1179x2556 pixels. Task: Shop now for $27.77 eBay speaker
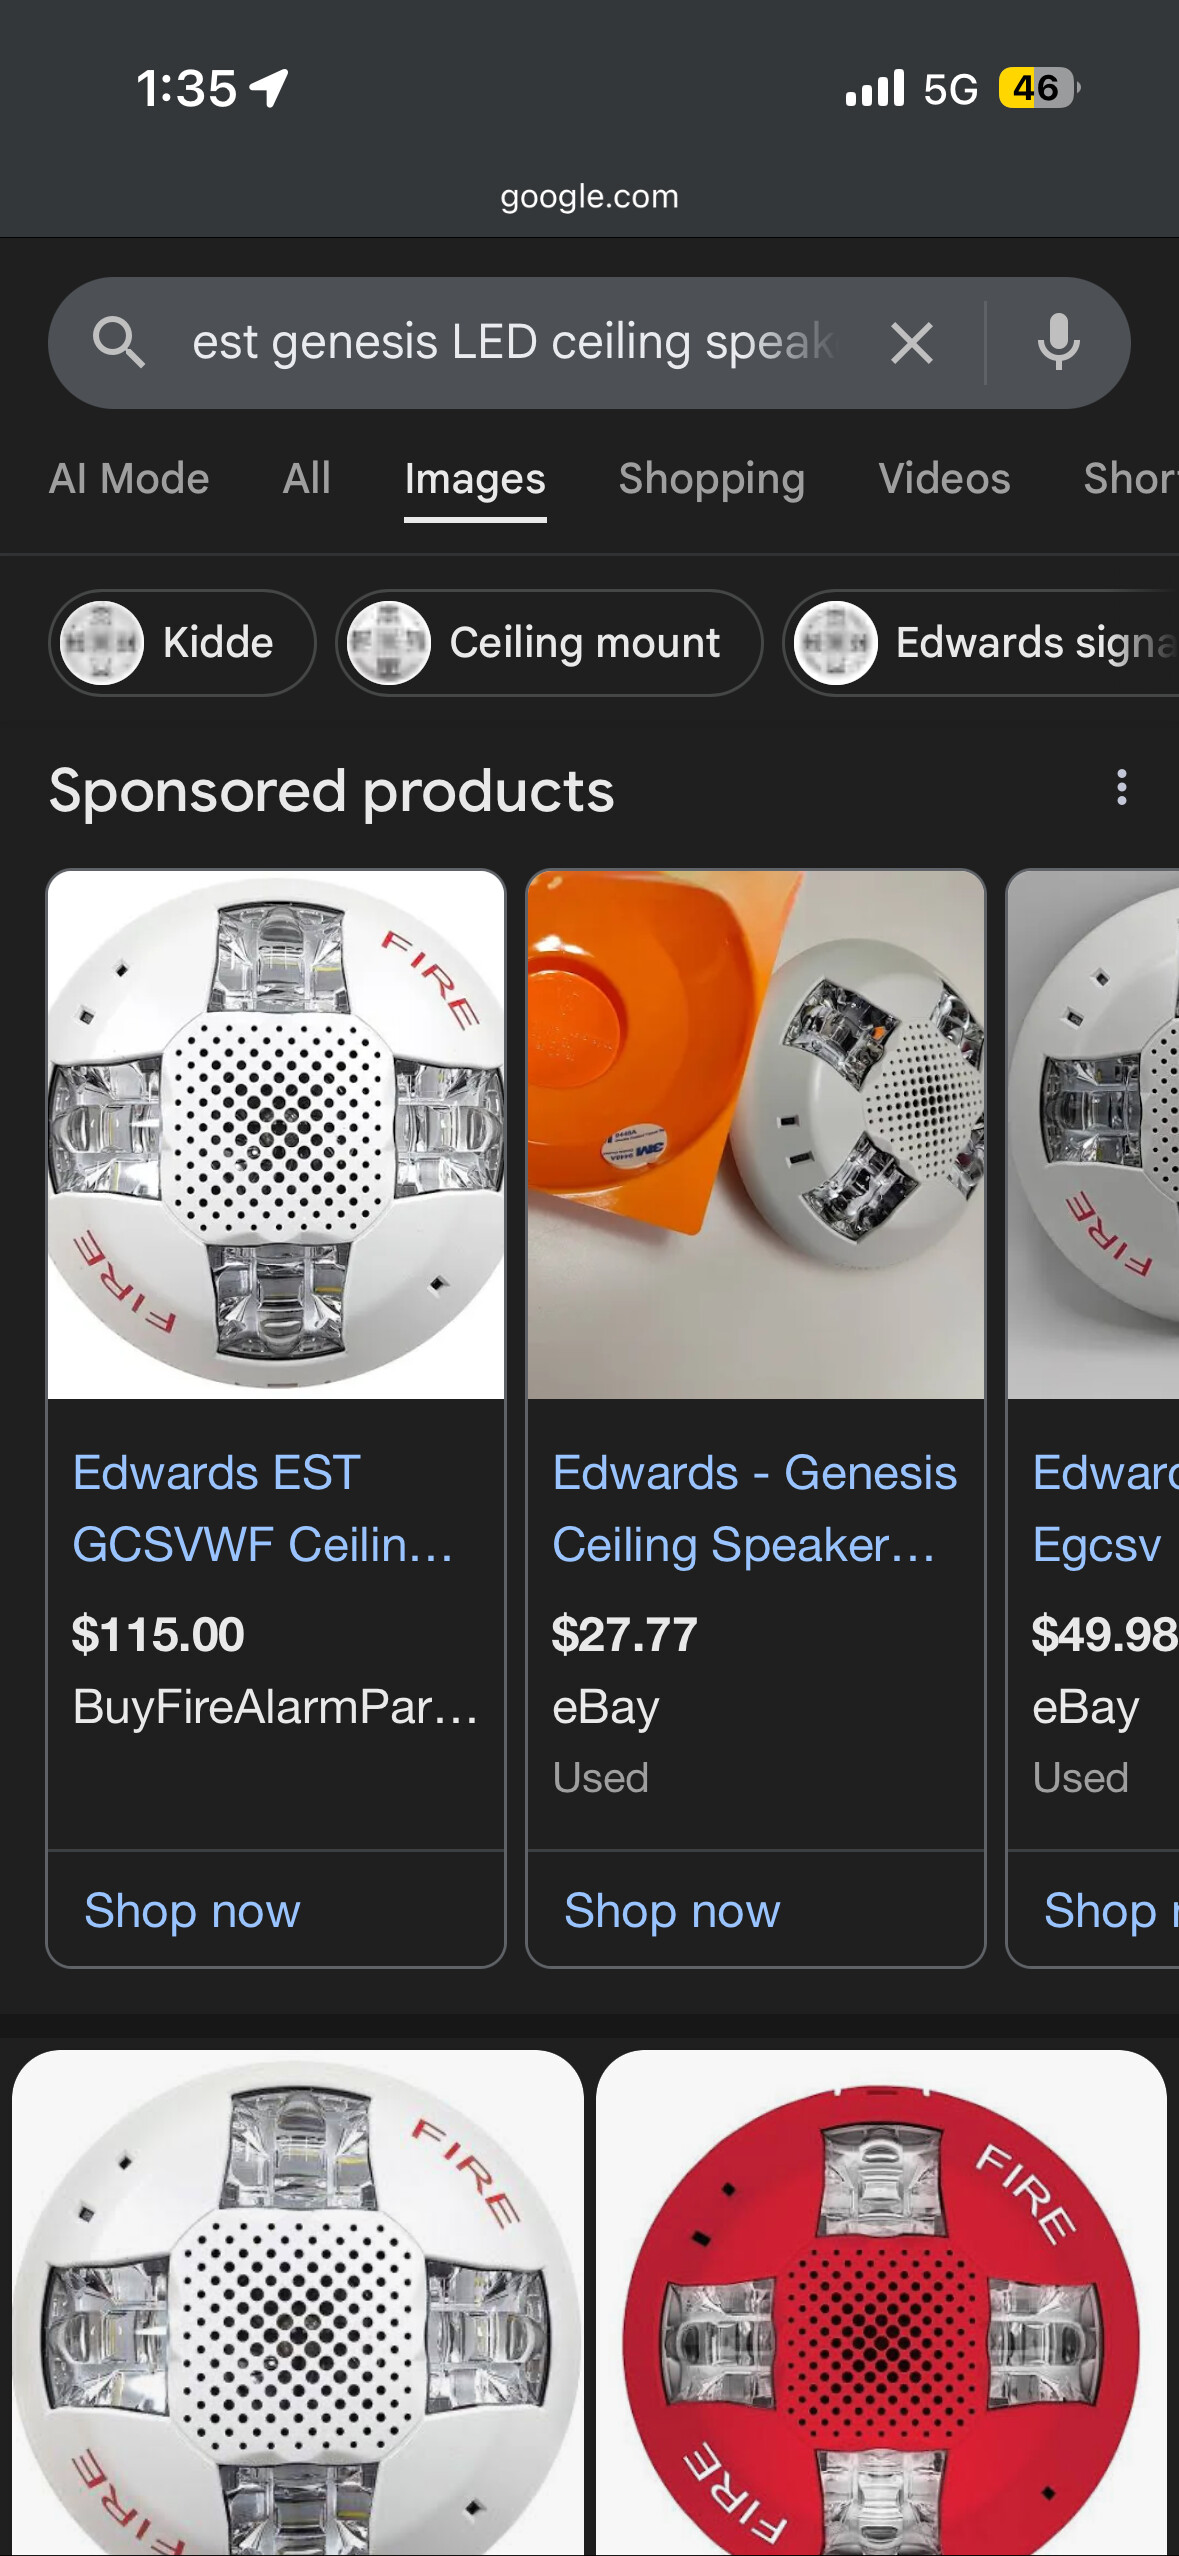coord(672,1910)
